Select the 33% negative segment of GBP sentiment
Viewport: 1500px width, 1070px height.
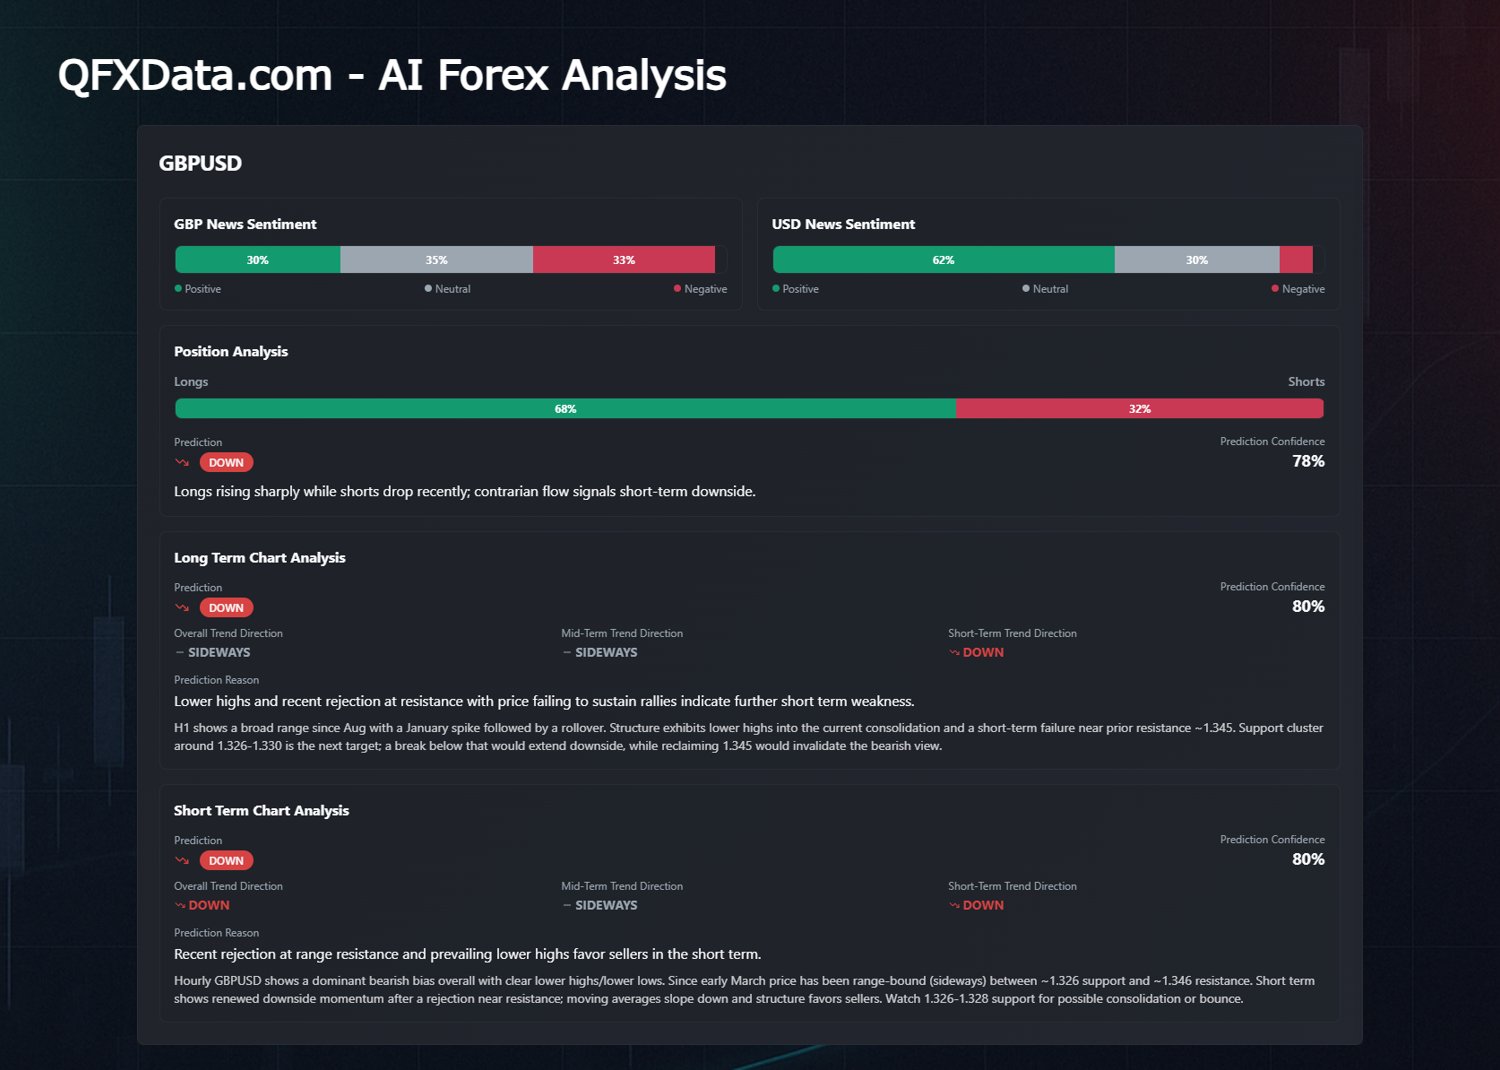(x=623, y=260)
